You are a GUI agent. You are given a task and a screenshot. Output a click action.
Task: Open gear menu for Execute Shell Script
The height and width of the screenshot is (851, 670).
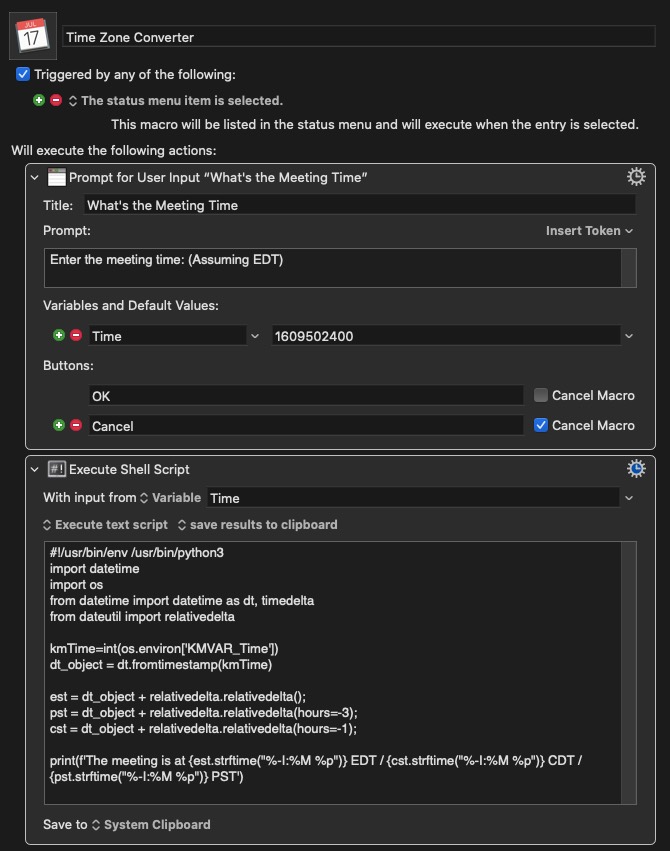tap(636, 468)
